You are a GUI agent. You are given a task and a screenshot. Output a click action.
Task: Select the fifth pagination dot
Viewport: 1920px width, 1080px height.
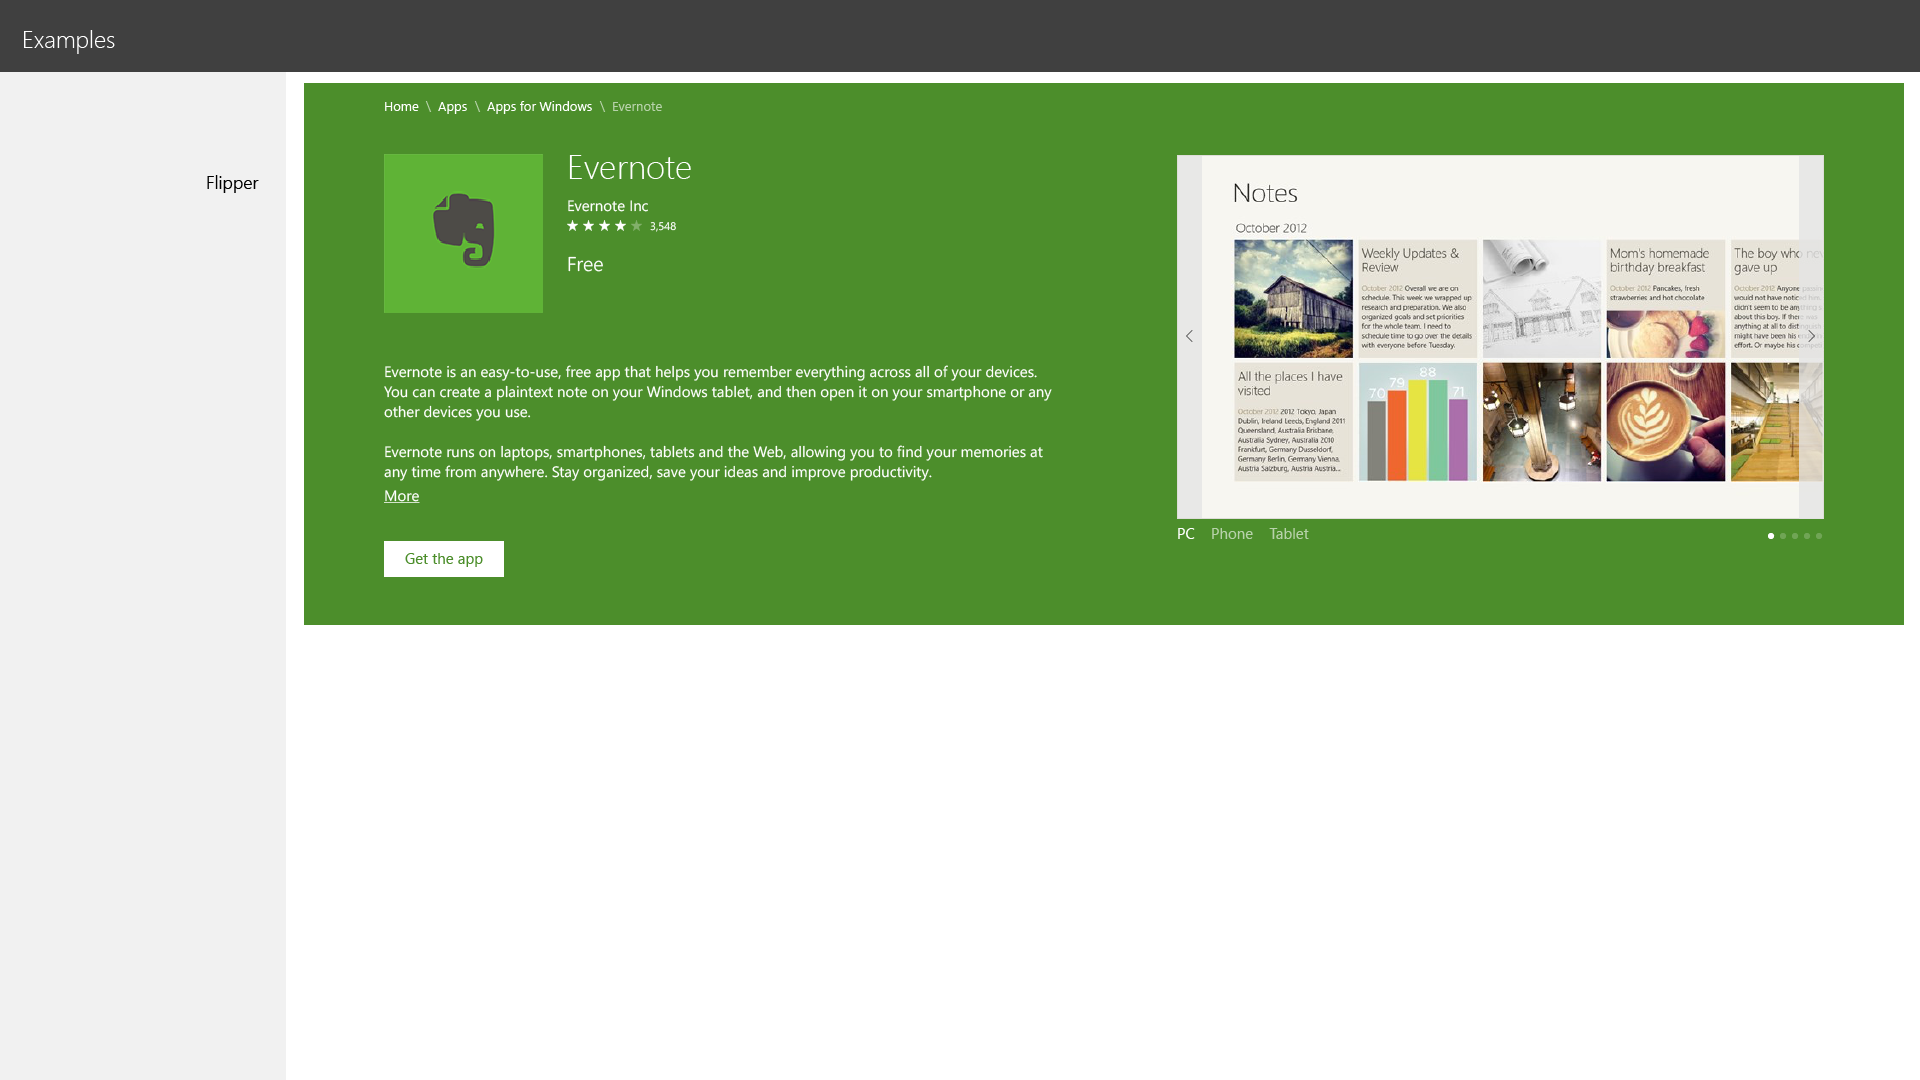[x=1819, y=536]
